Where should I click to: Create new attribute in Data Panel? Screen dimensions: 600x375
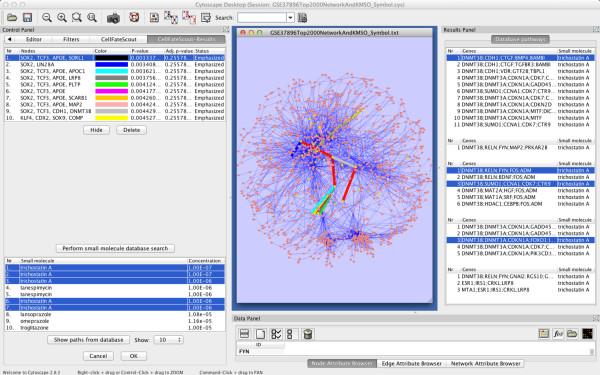click(x=260, y=334)
